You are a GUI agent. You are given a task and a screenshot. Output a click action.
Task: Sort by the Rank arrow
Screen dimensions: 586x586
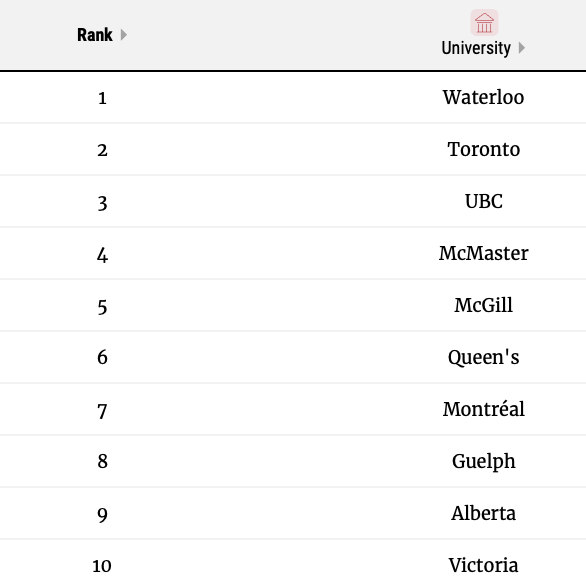(124, 35)
